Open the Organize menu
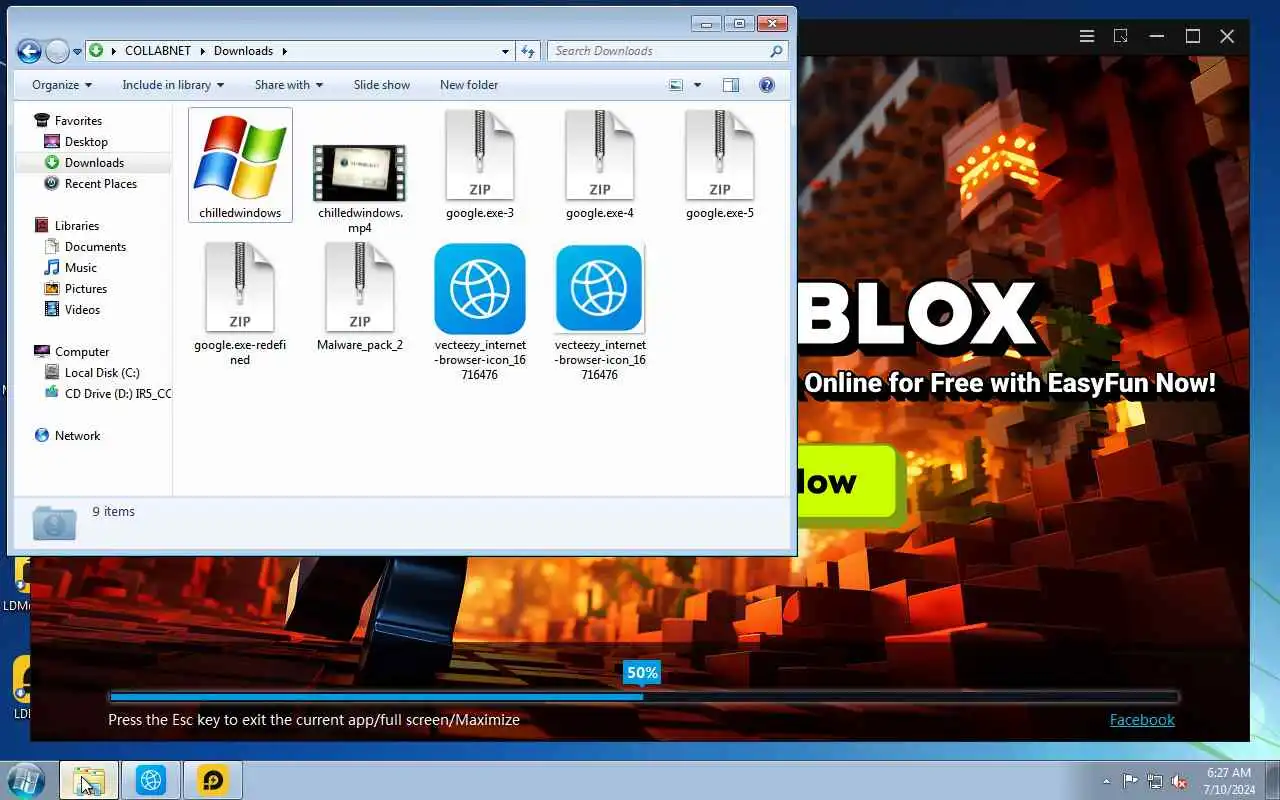This screenshot has height=800, width=1280. [62, 85]
